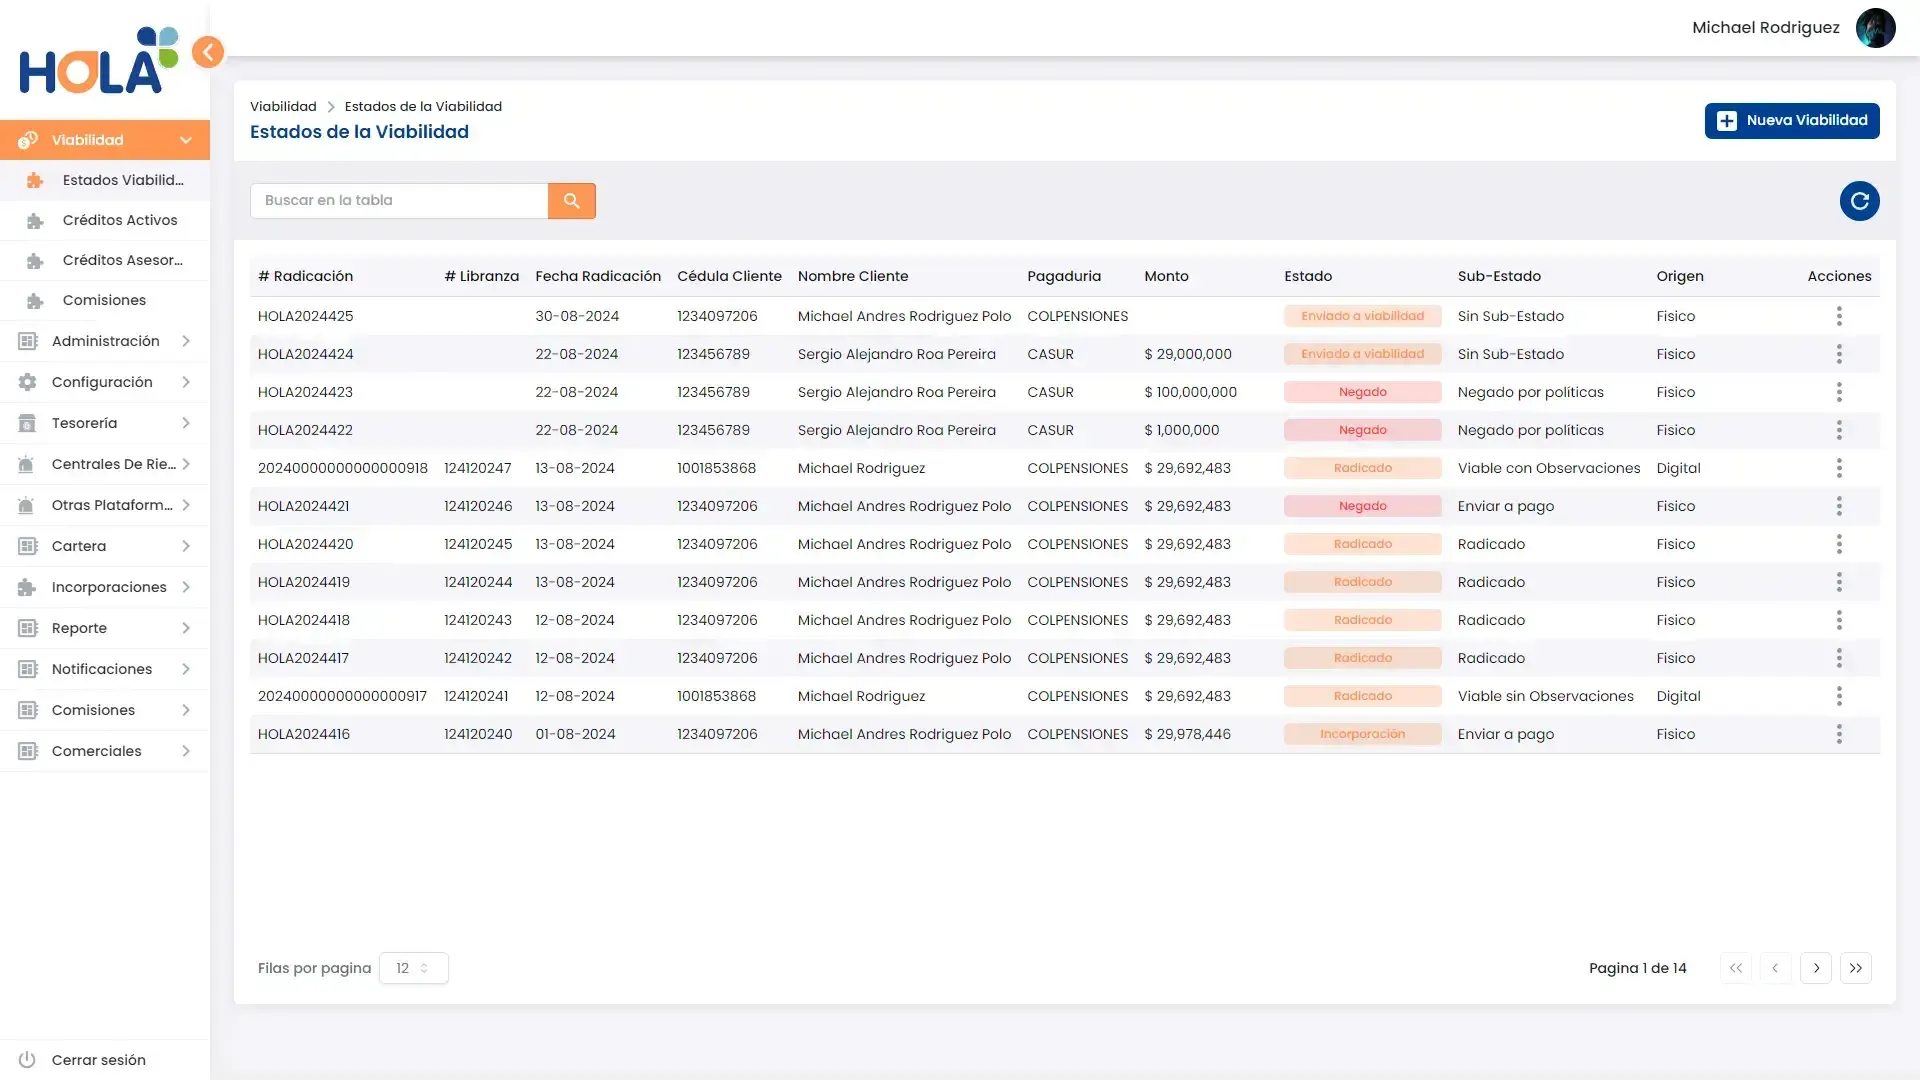
Task: Click the Buscar en la tabla field
Action: click(x=399, y=201)
